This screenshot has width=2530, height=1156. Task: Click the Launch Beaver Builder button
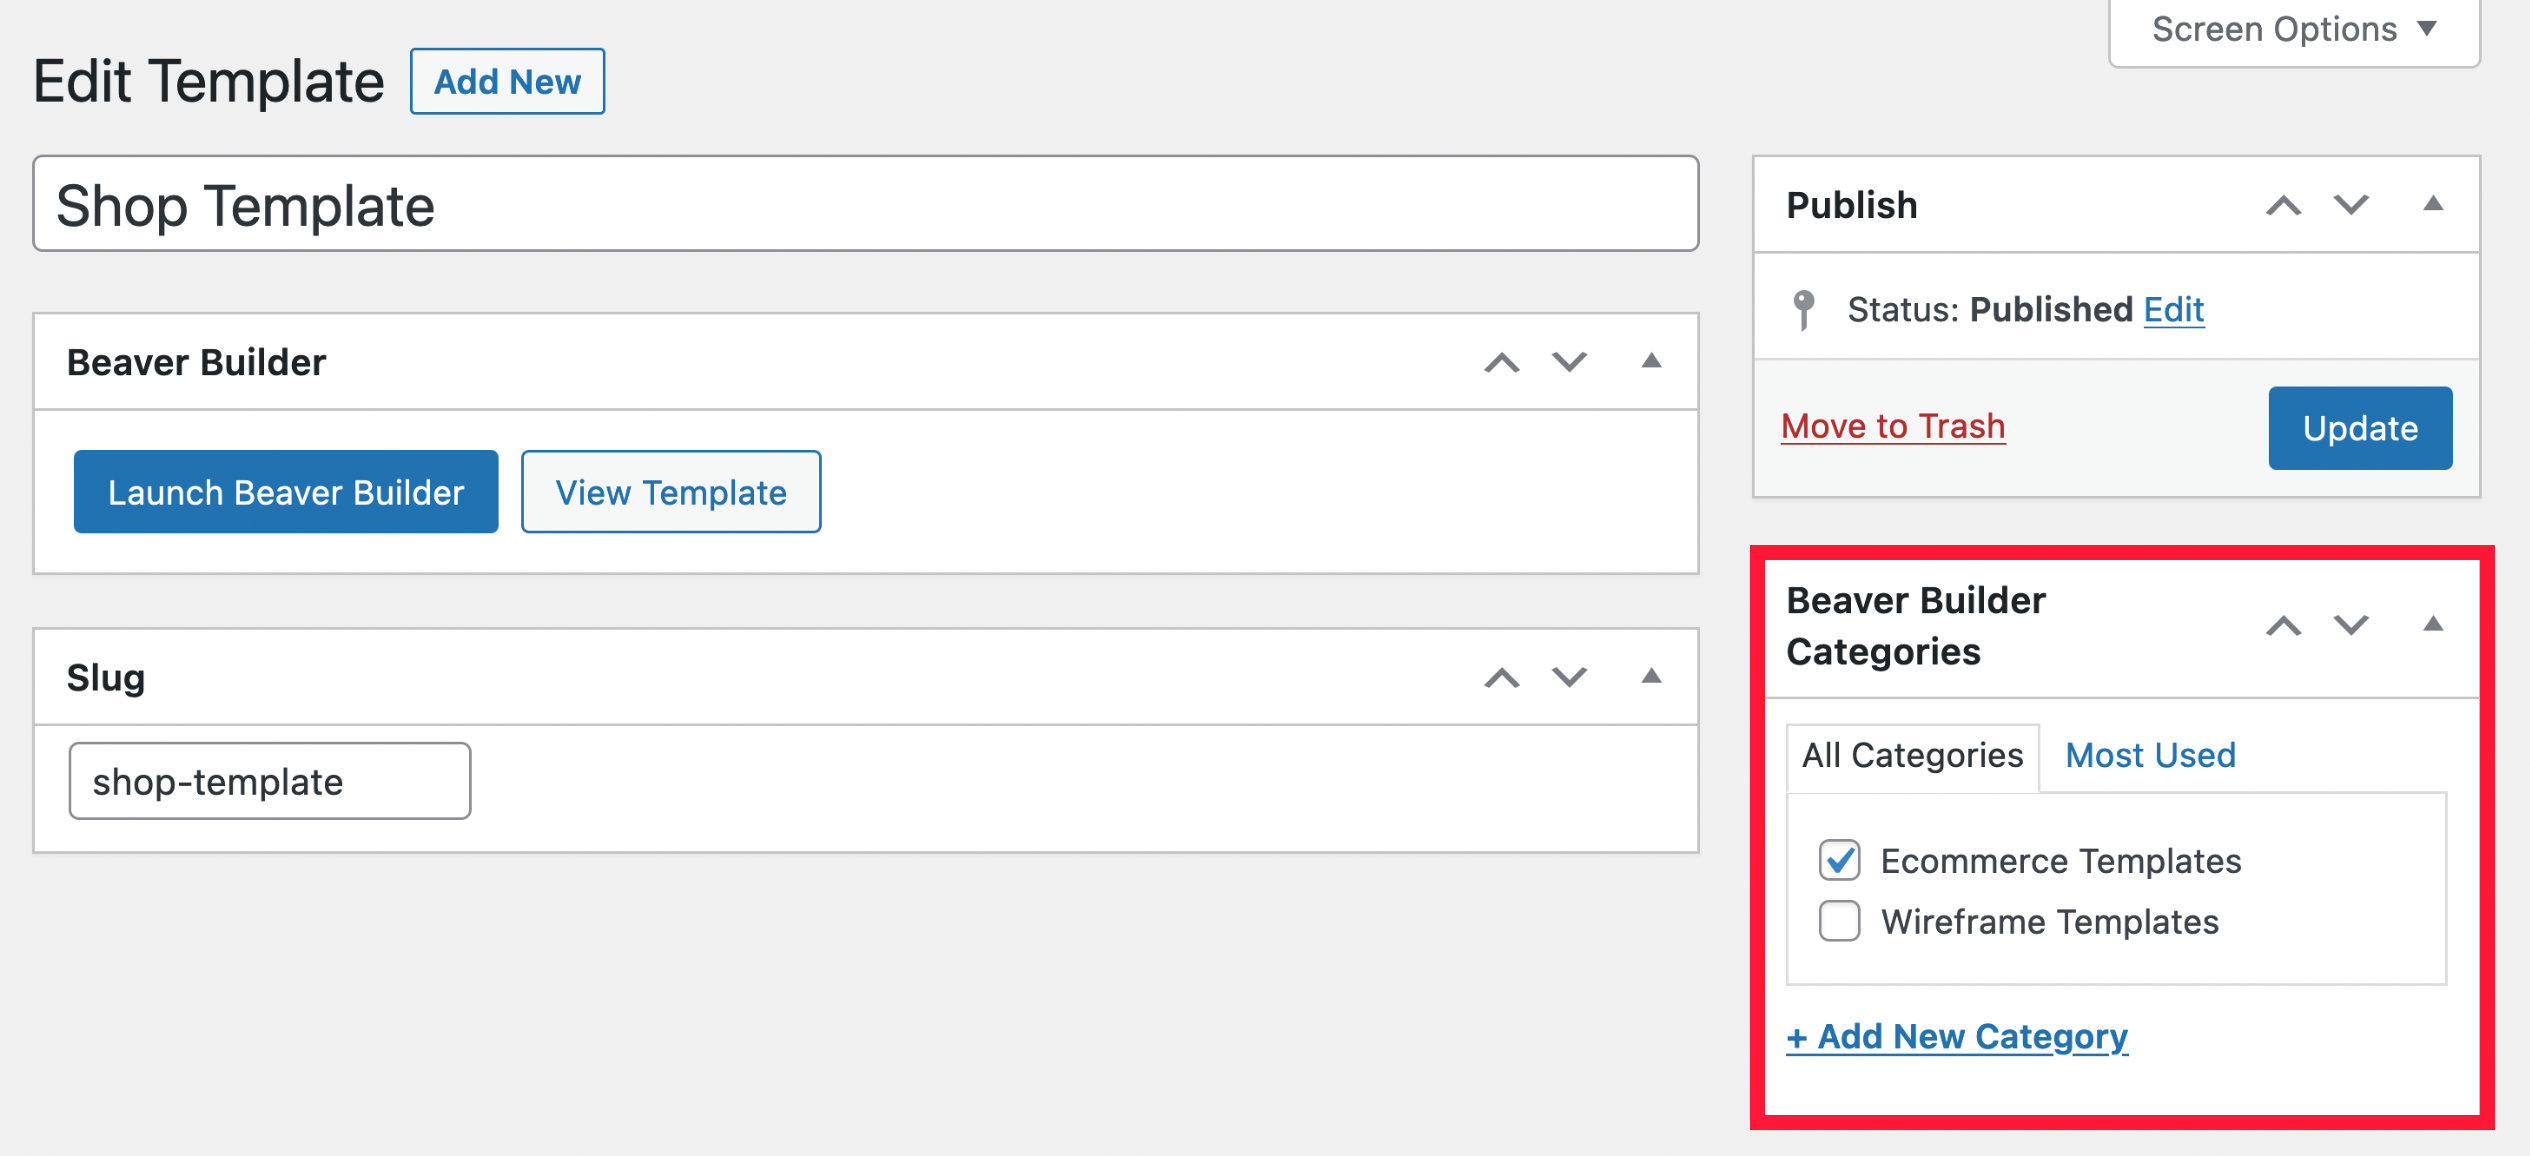(x=286, y=491)
